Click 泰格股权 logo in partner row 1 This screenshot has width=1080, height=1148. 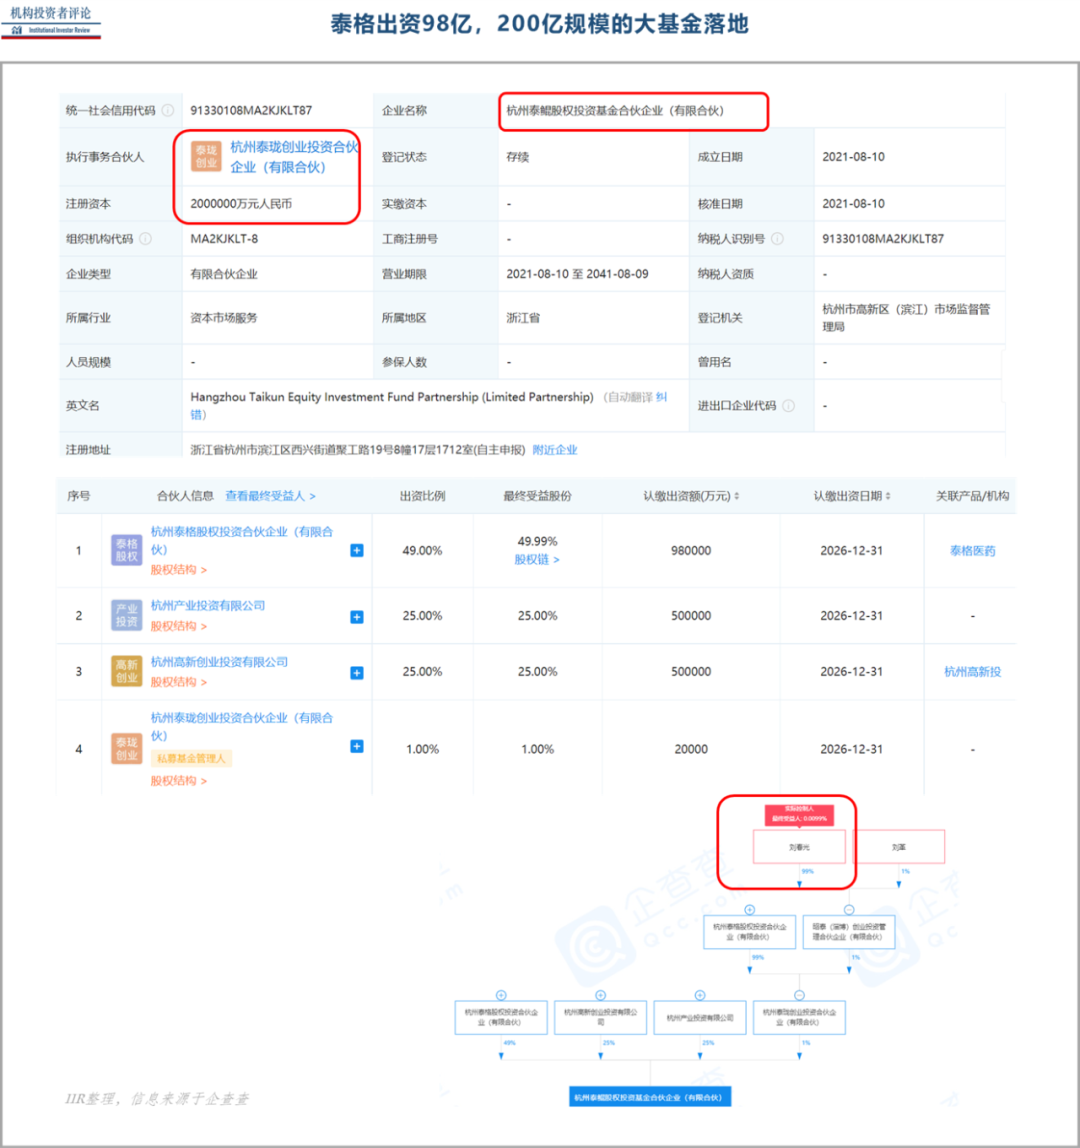[127, 550]
